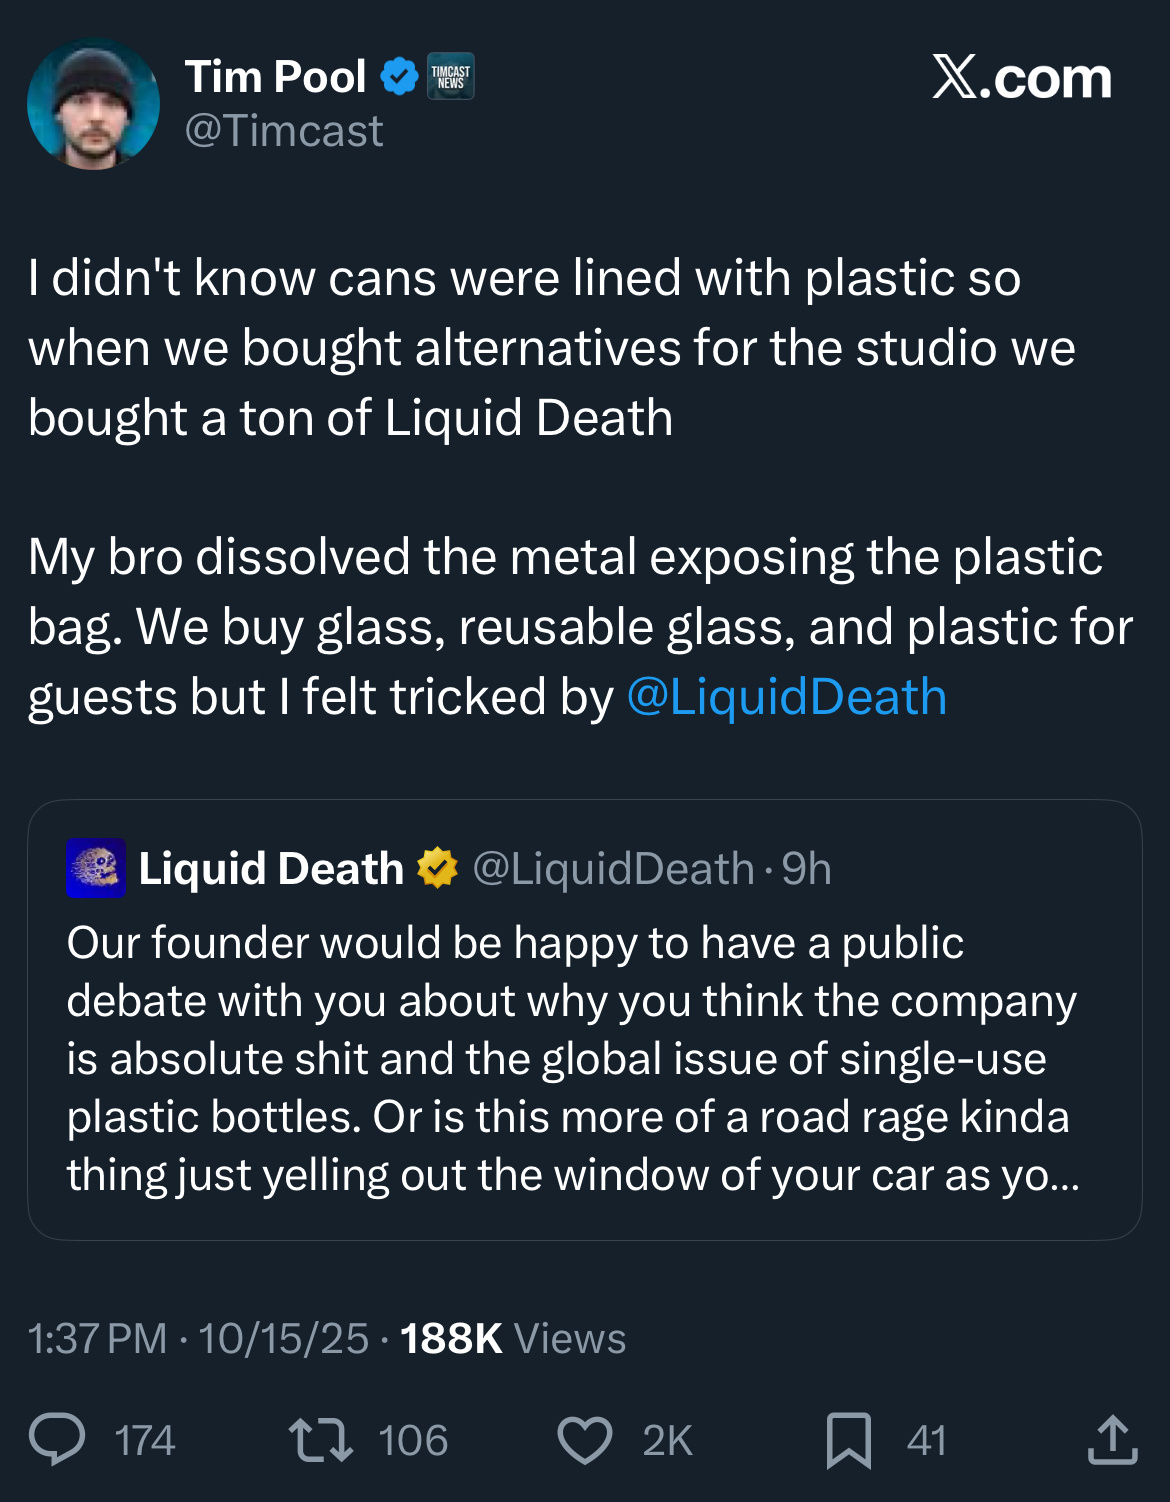Tap the repost arrows icon
This screenshot has height=1502, width=1170.
pyautogui.click(x=320, y=1440)
